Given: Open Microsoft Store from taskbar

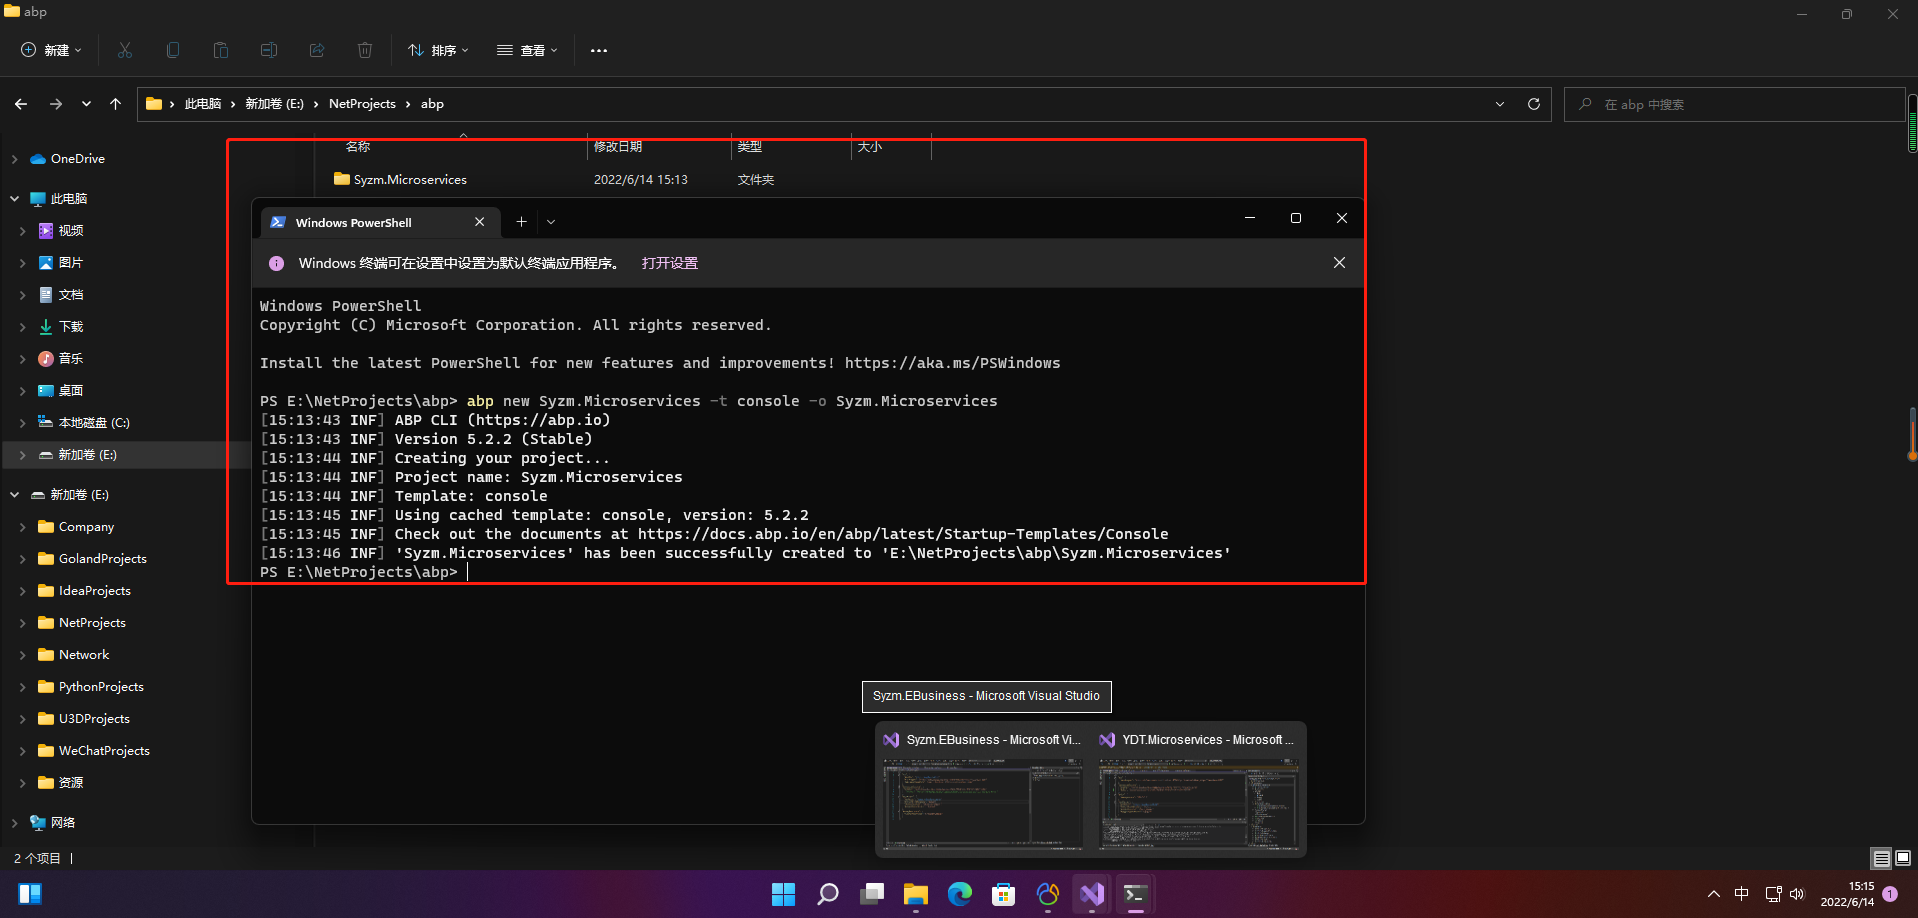Looking at the screenshot, I should (x=1004, y=894).
